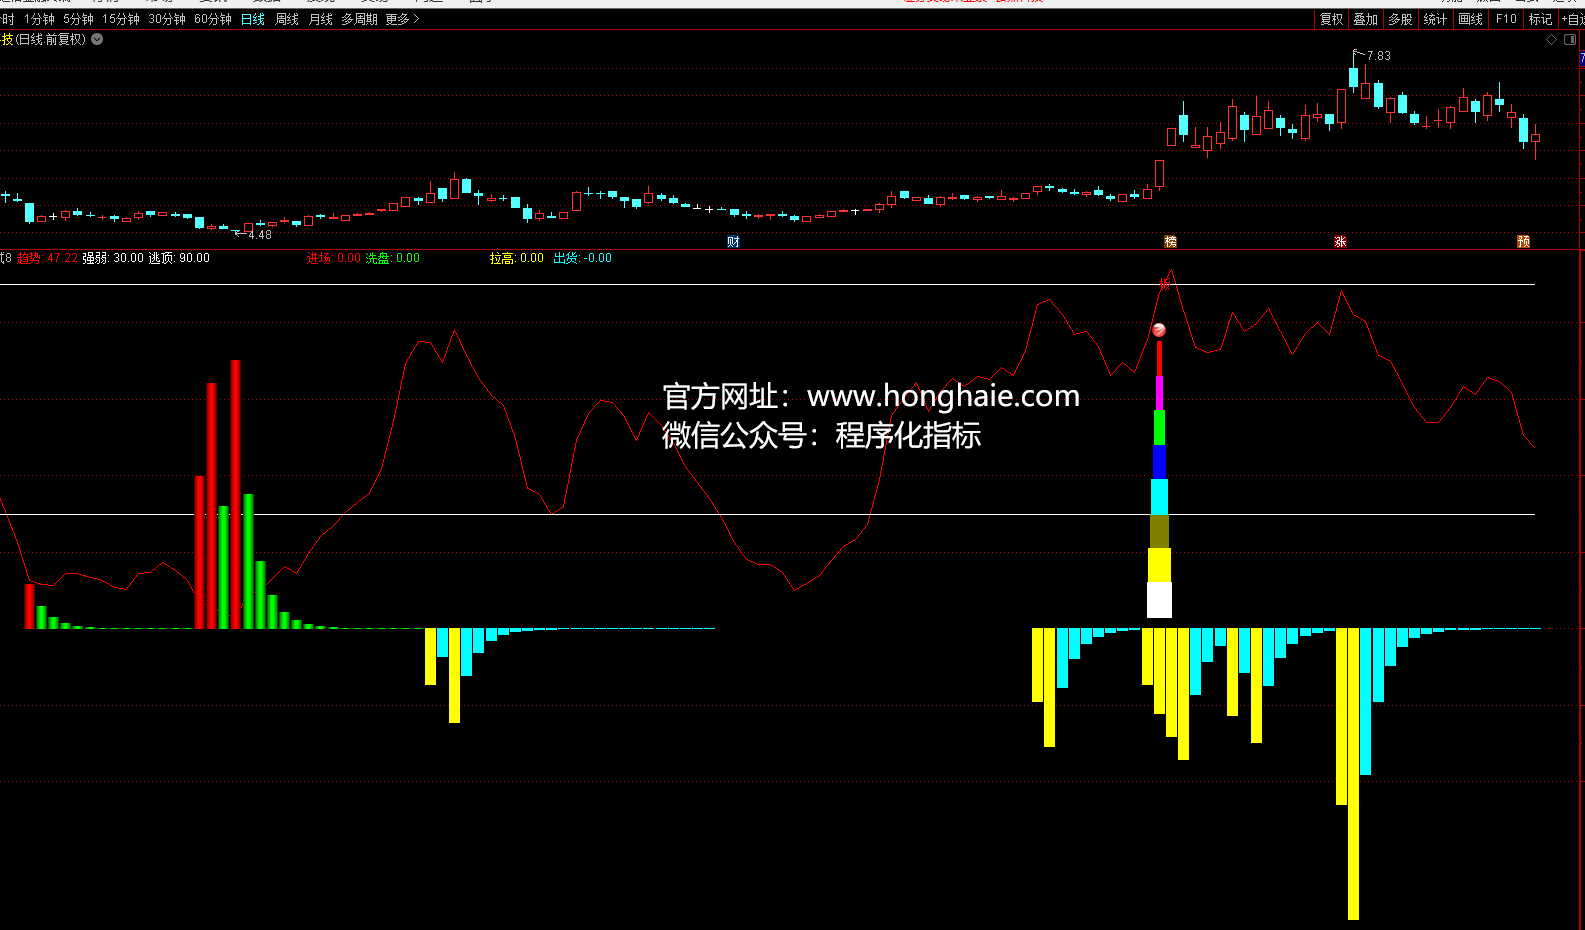Click the diamond icon at chart top-right
Image resolution: width=1585 pixels, height=930 pixels.
pos(1551,40)
